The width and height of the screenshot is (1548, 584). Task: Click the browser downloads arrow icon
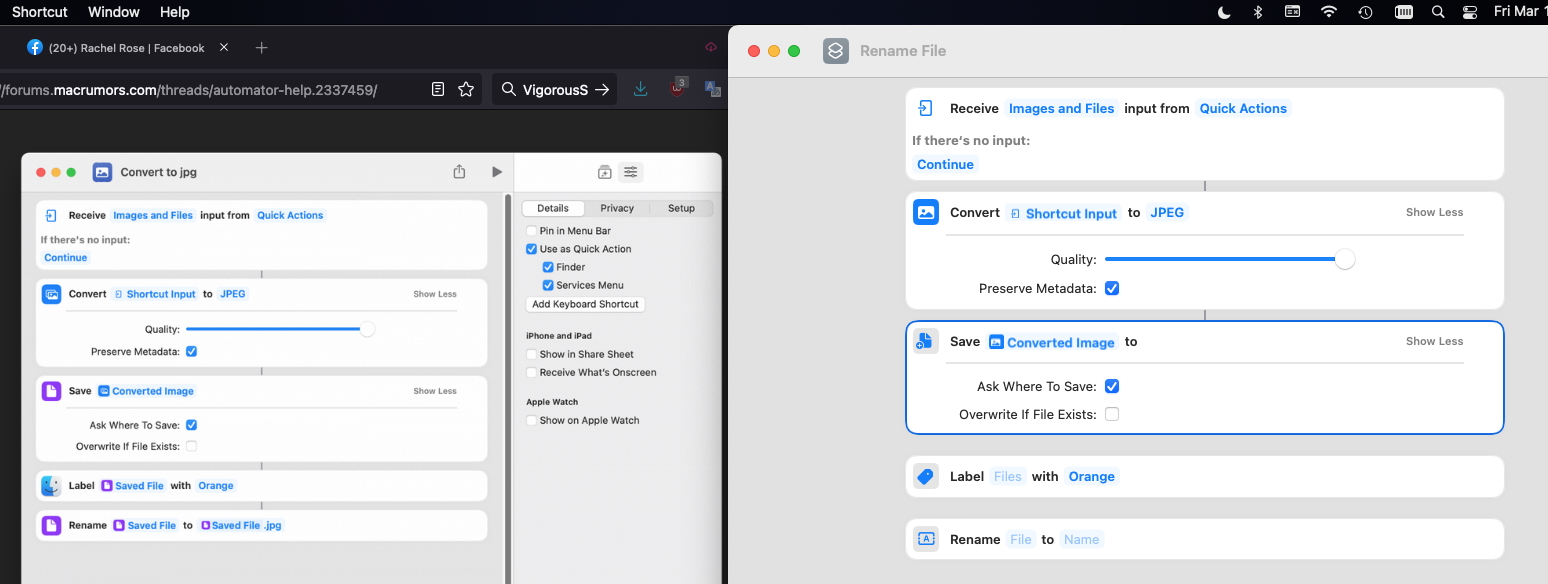pyautogui.click(x=640, y=89)
